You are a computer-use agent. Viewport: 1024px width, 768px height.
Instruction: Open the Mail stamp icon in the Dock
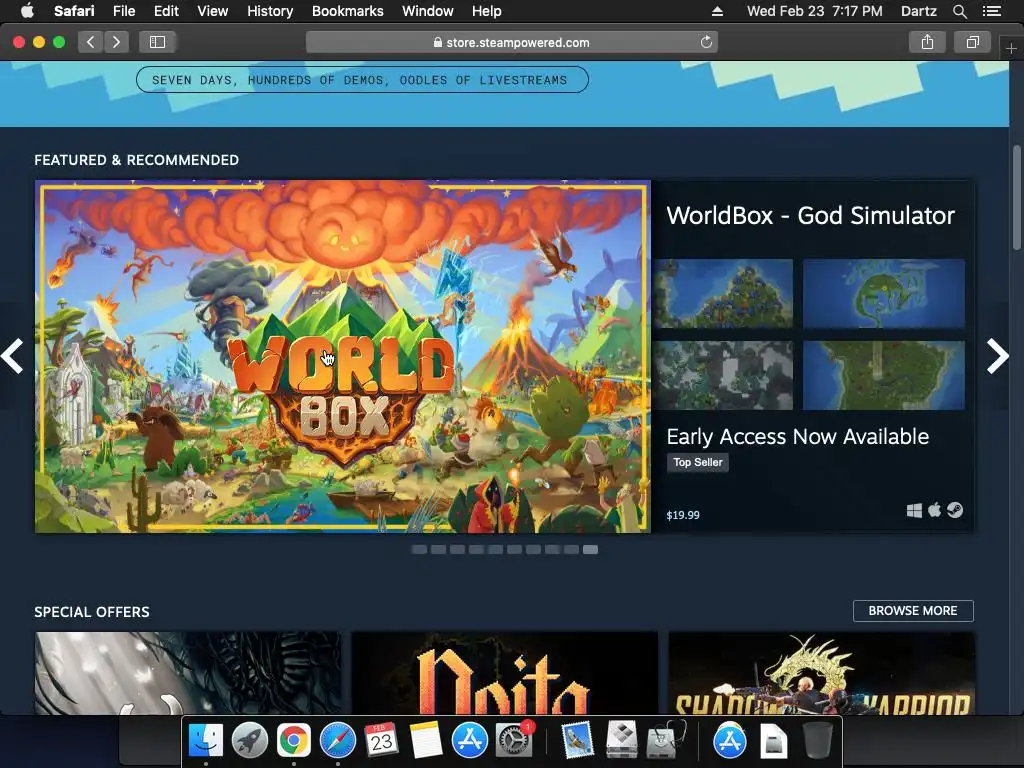tap(577, 741)
